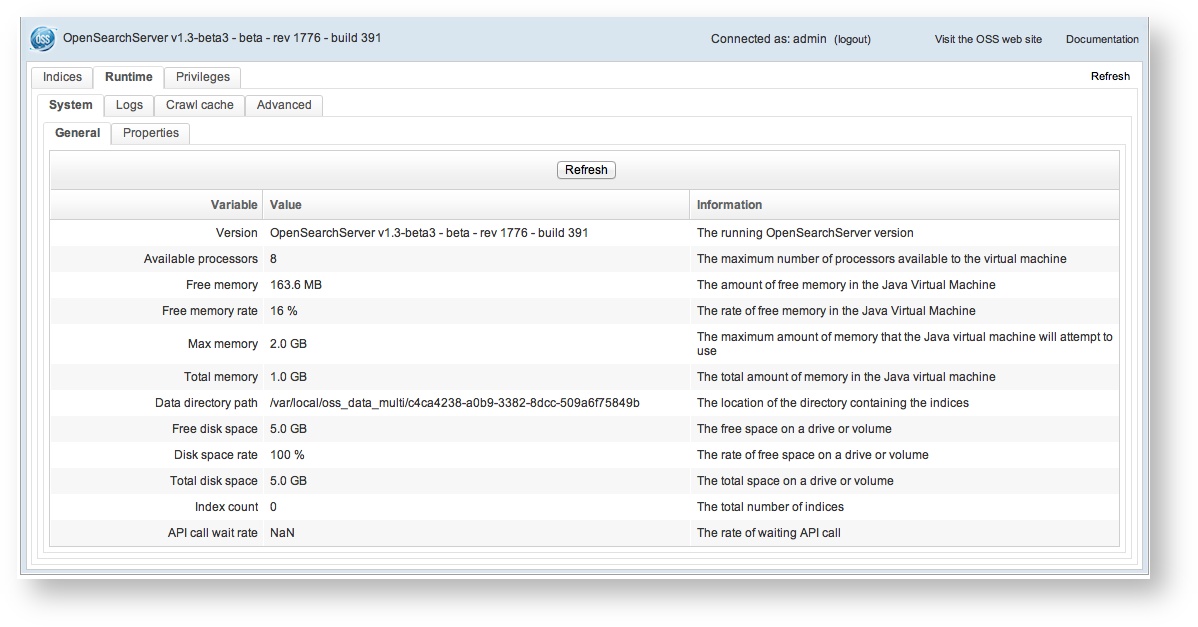The width and height of the screenshot is (1198, 627).
Task: Click 'The rate of free space' description
Action: tap(813, 454)
